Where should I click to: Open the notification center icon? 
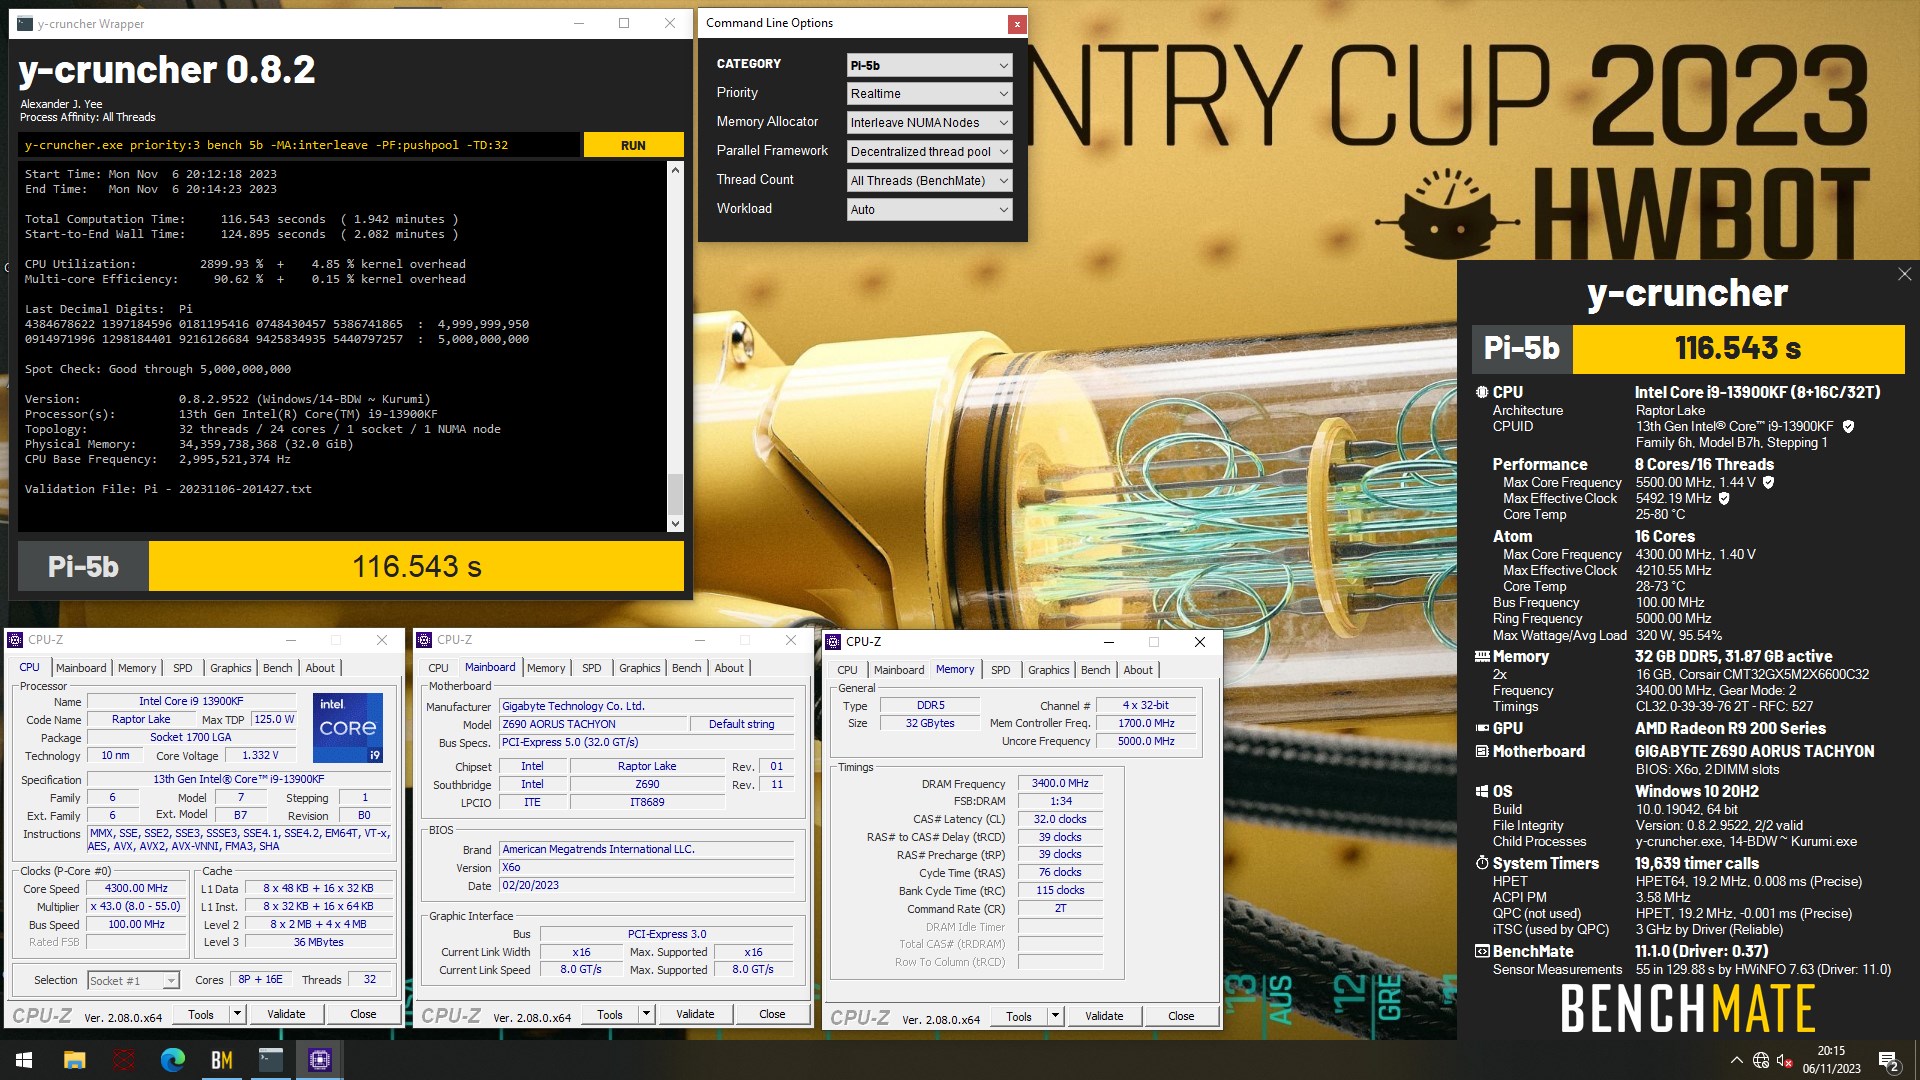tap(1889, 1060)
